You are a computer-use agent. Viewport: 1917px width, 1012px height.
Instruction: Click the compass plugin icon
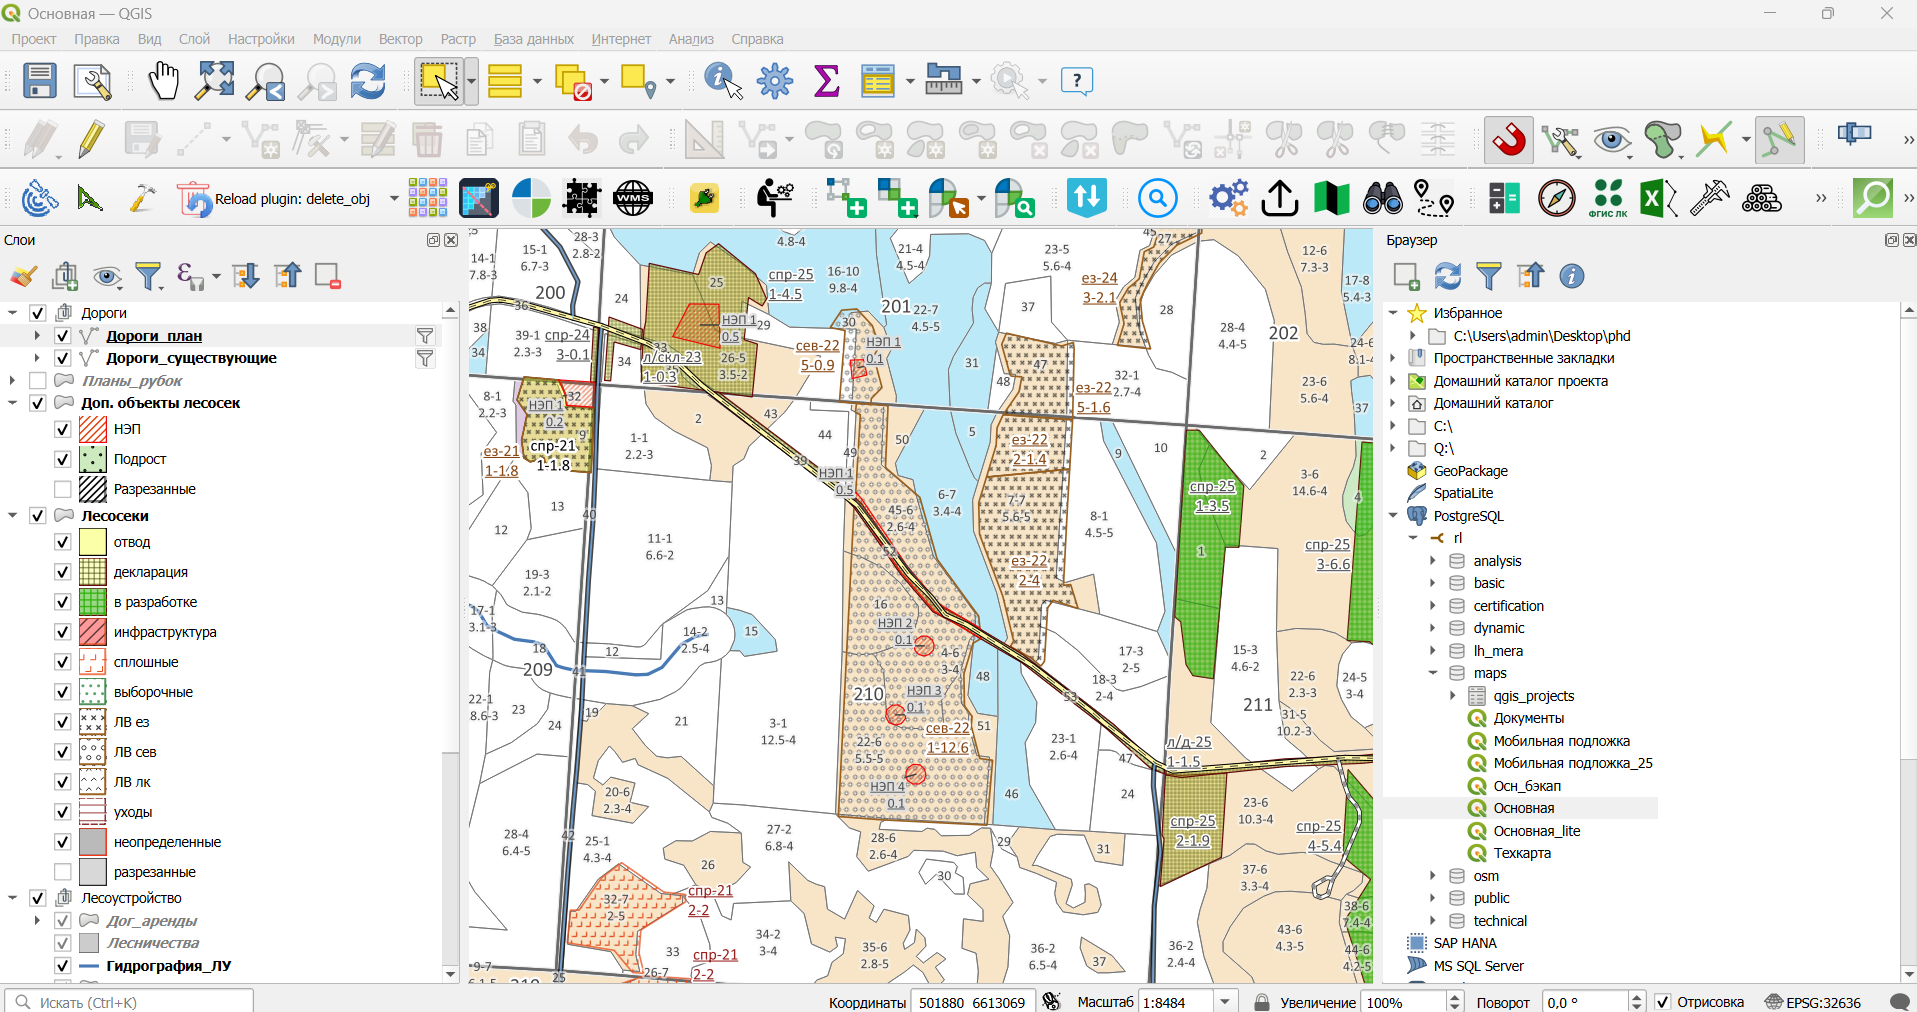click(1557, 199)
